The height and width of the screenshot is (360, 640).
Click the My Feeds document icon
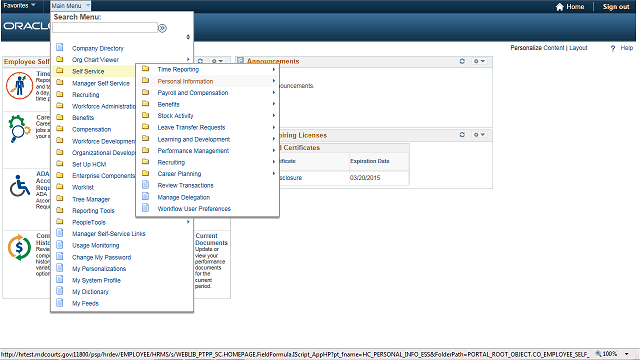[x=60, y=302]
